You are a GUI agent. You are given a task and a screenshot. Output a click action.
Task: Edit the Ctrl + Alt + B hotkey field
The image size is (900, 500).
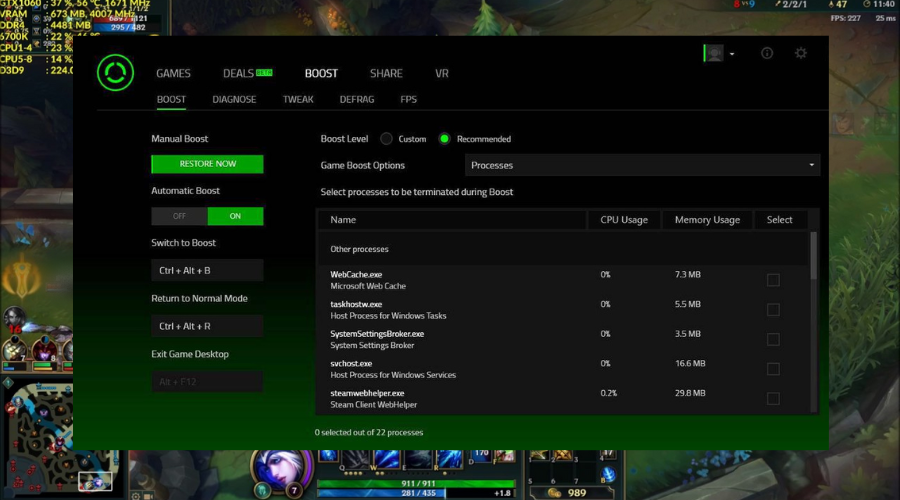pos(207,270)
